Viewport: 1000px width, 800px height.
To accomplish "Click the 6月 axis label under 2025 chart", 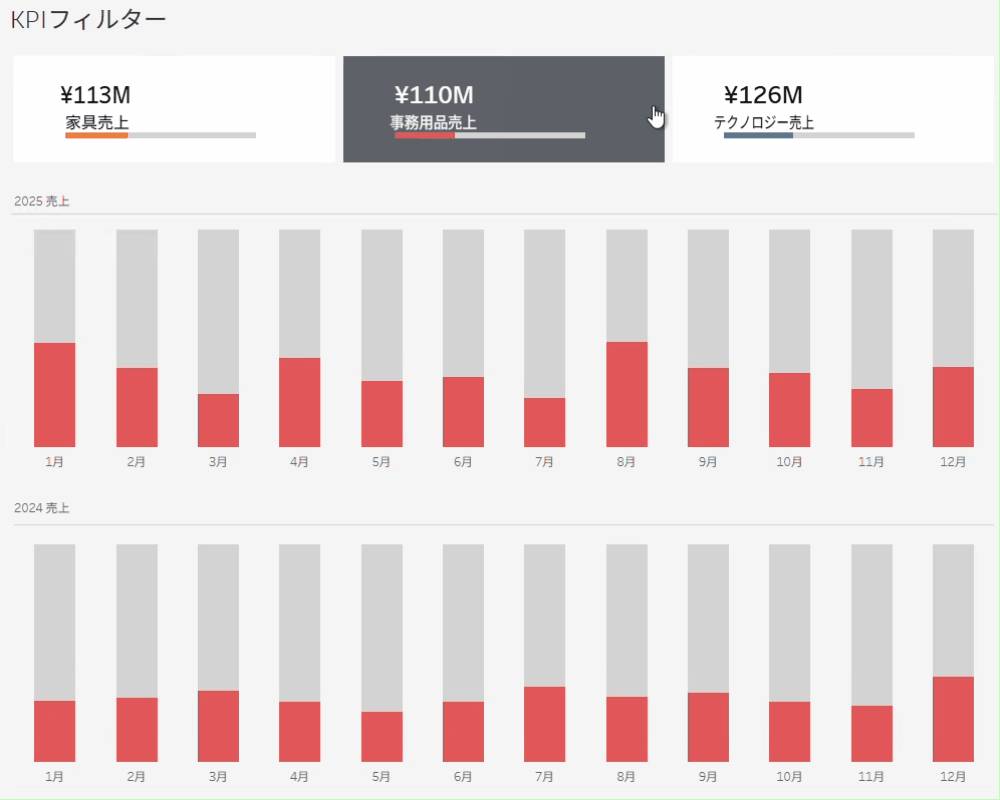I will tap(463, 462).
